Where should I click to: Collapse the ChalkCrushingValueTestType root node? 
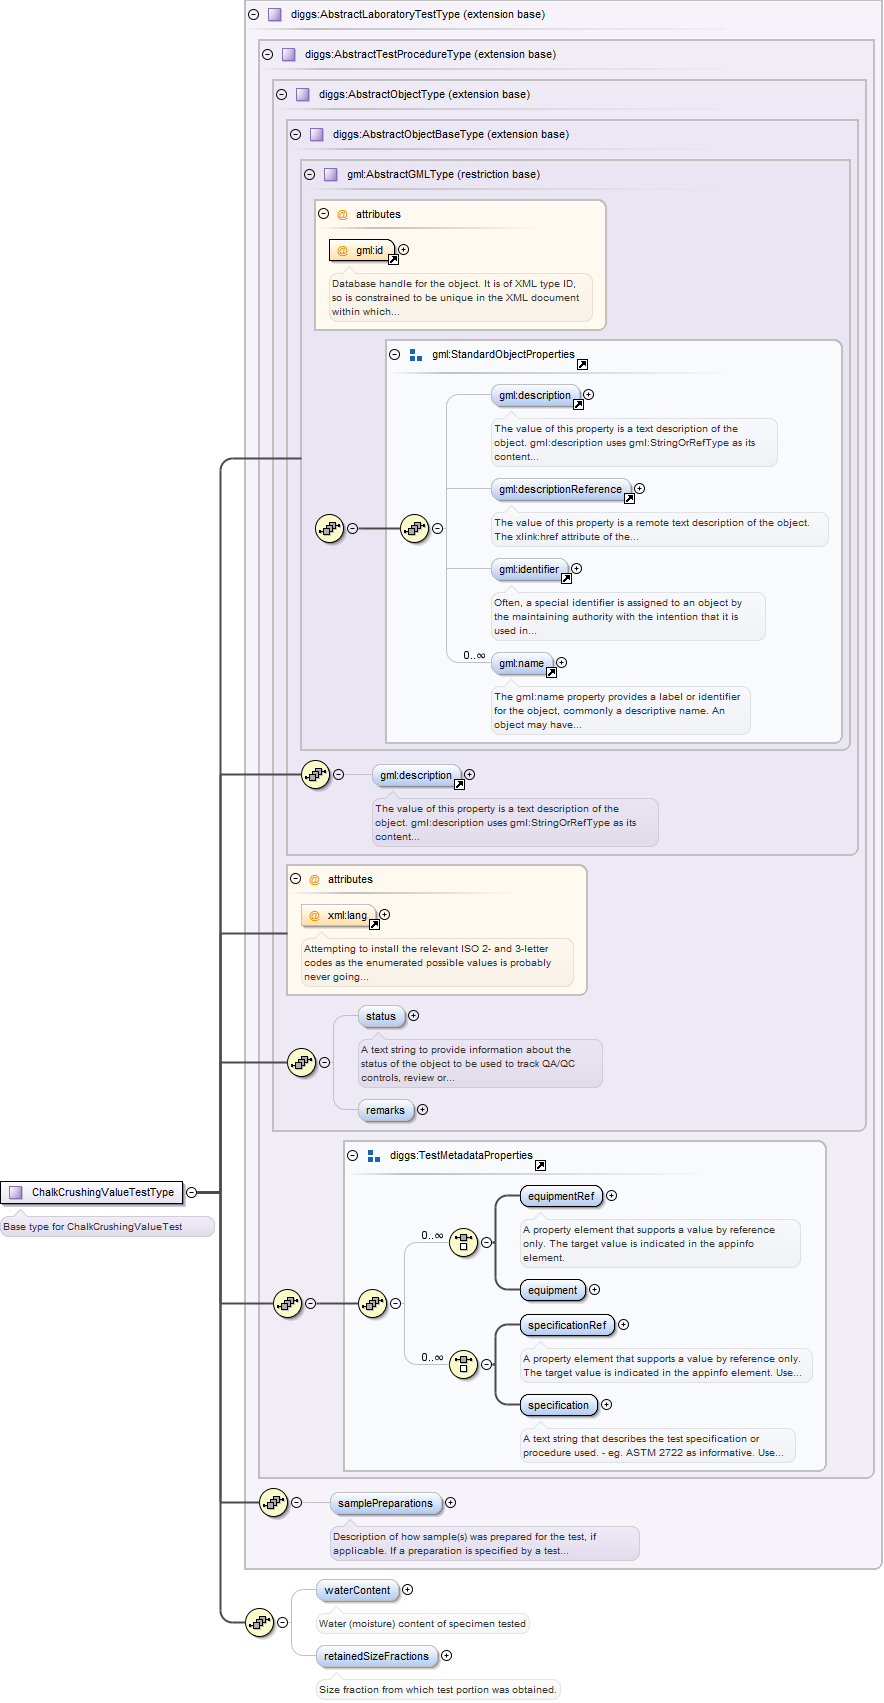point(191,1192)
